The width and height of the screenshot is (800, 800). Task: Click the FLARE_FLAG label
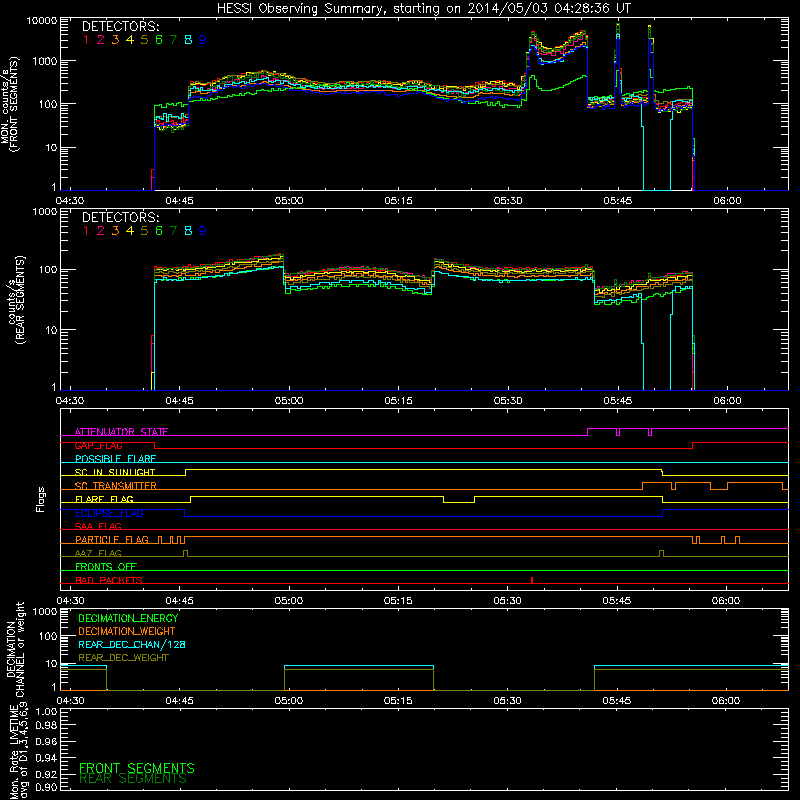tap(104, 499)
